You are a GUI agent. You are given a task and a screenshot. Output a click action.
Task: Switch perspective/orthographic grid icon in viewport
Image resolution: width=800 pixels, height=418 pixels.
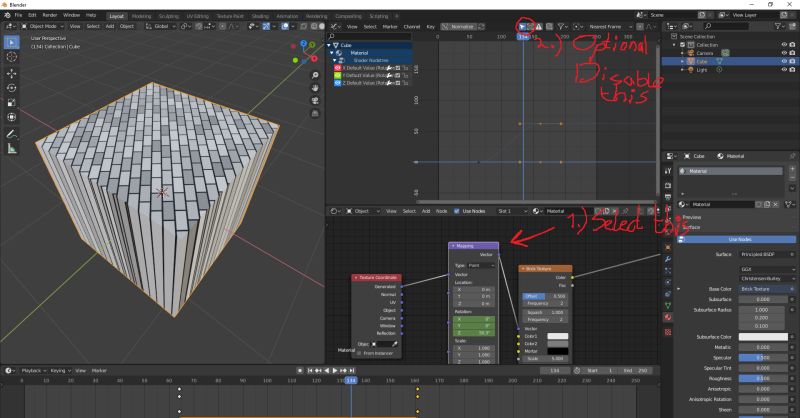pos(315,113)
